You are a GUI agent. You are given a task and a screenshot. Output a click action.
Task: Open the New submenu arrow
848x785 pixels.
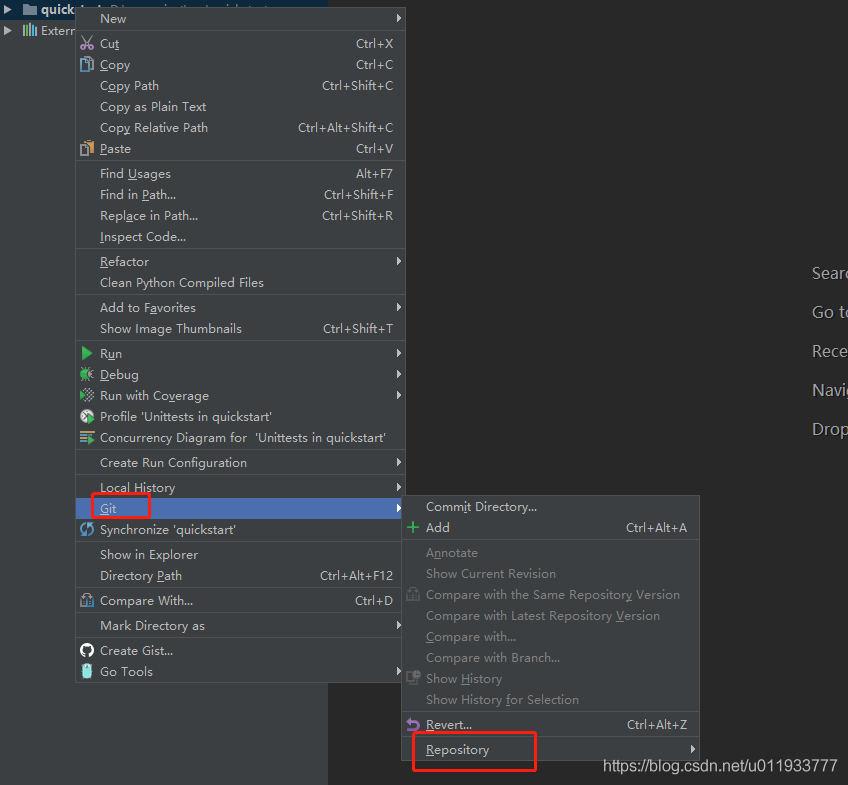coord(399,18)
